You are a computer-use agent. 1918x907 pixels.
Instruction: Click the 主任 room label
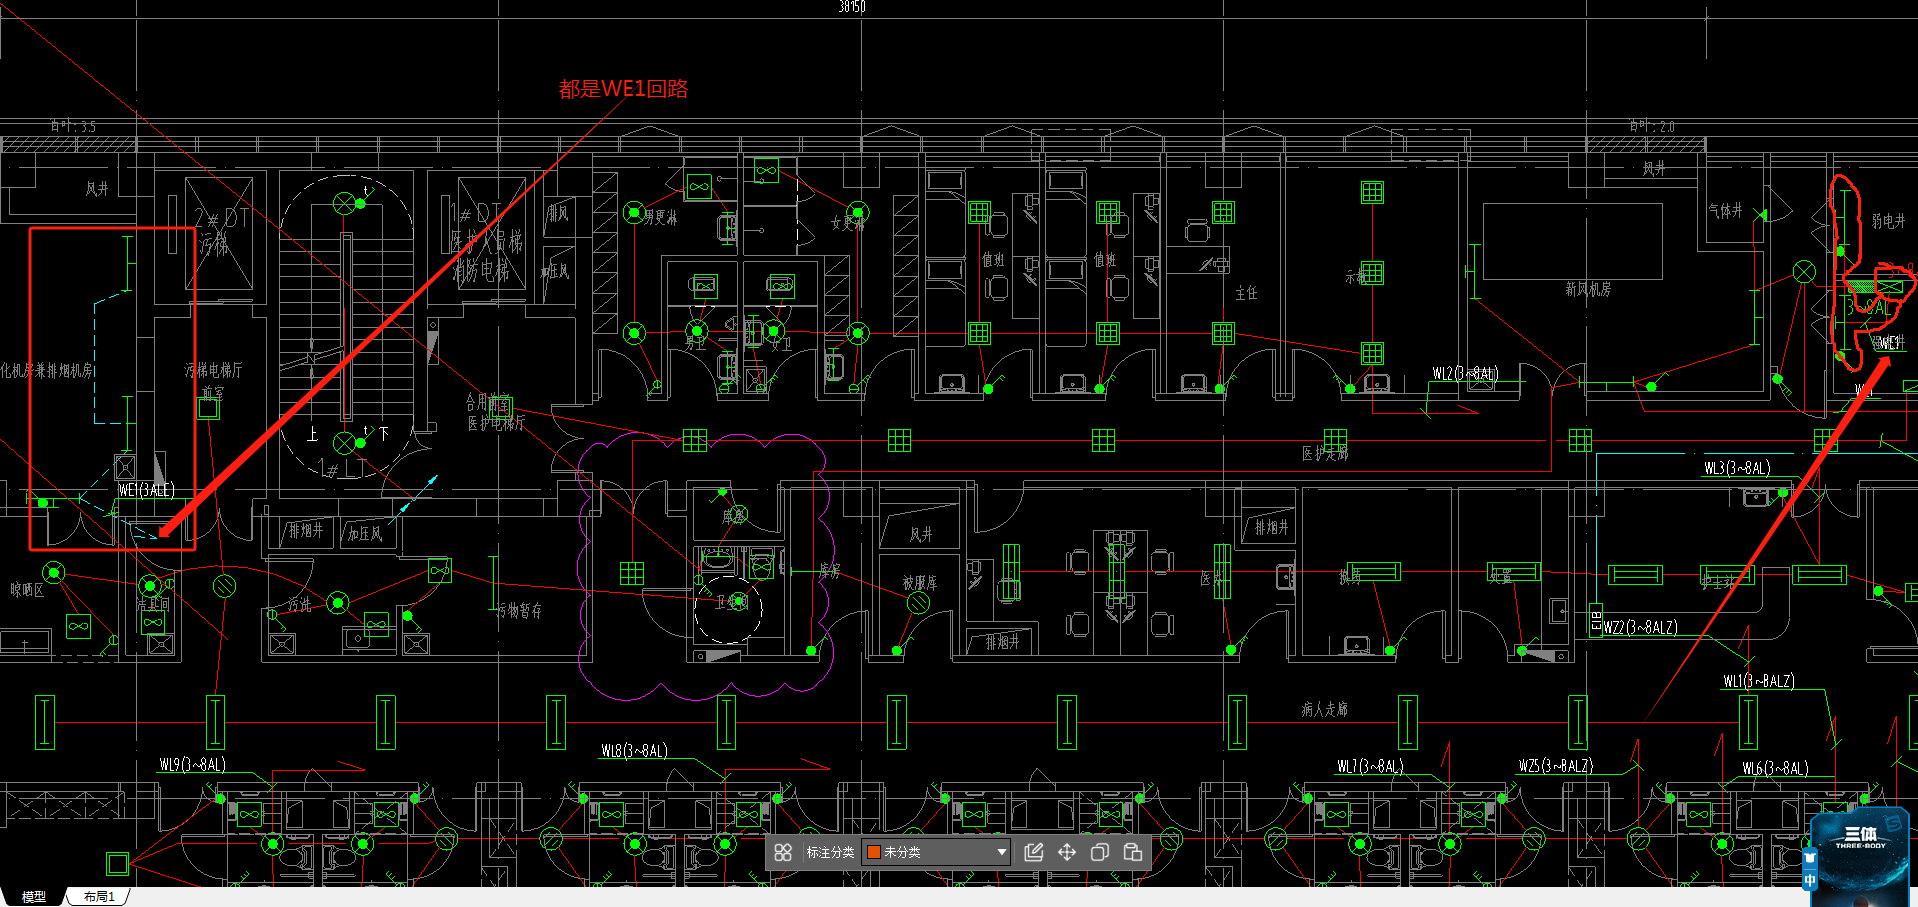click(x=1246, y=293)
